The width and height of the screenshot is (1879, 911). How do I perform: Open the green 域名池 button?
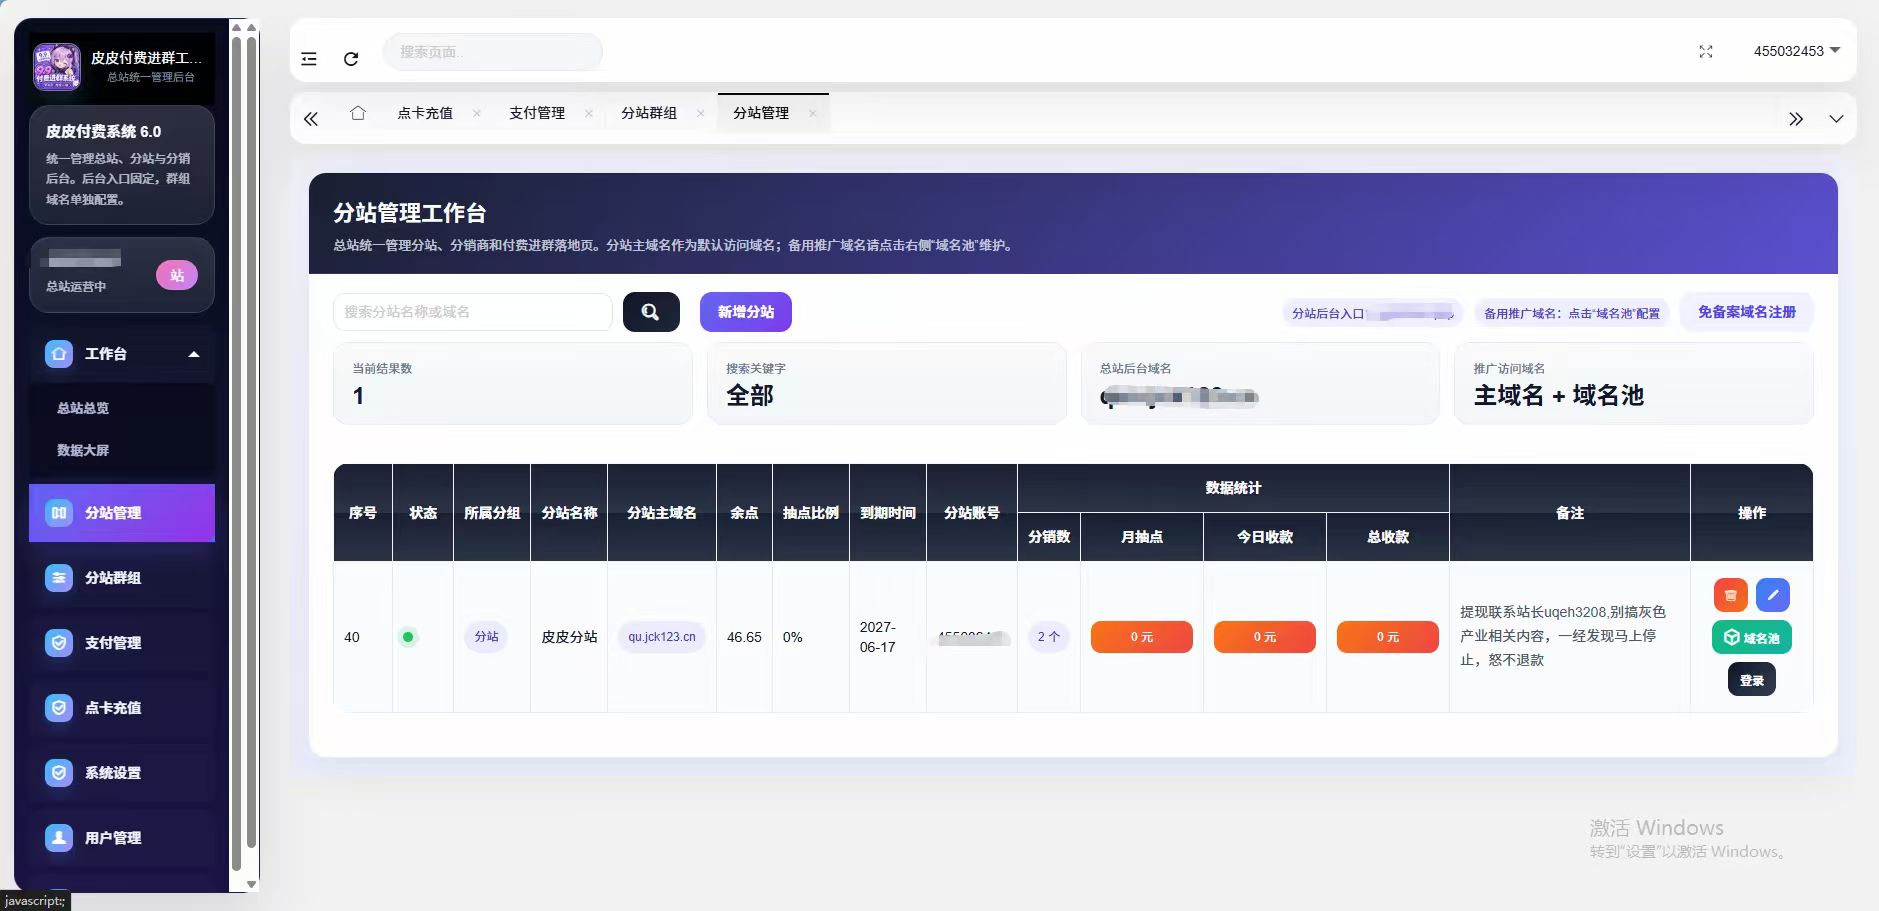(1752, 637)
